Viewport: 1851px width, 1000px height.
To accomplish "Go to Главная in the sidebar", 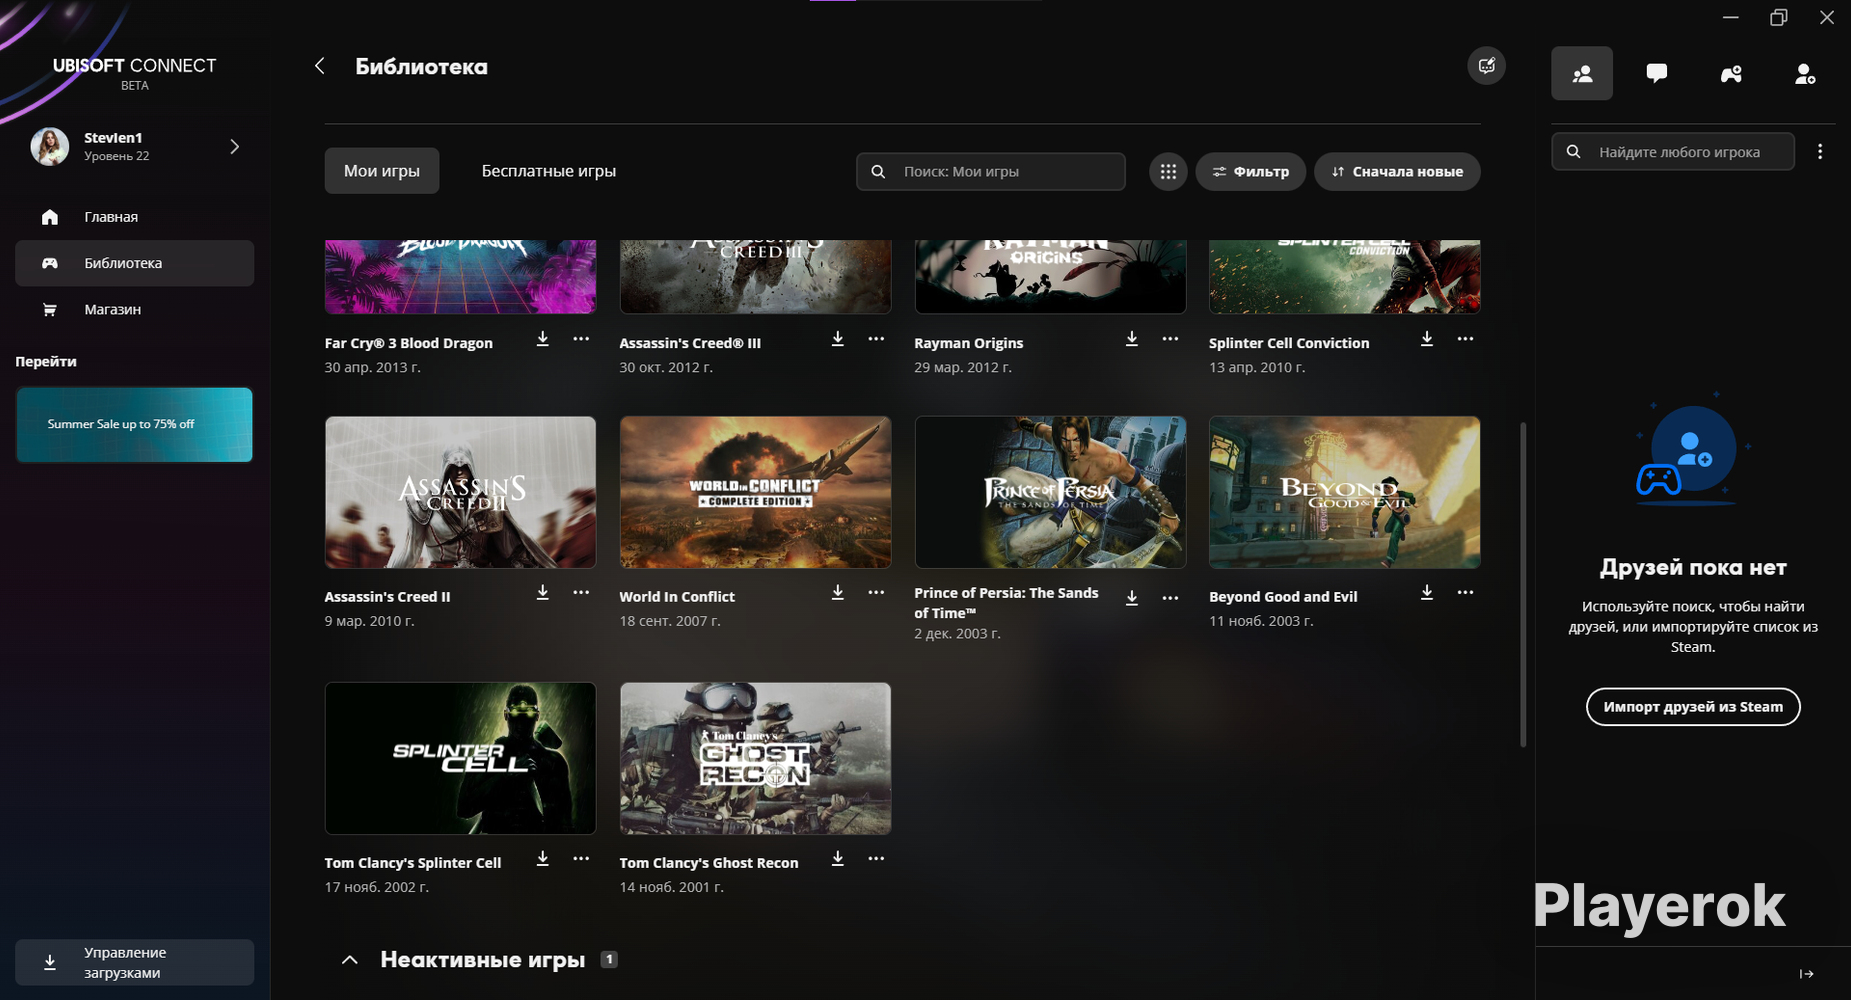I will point(134,217).
